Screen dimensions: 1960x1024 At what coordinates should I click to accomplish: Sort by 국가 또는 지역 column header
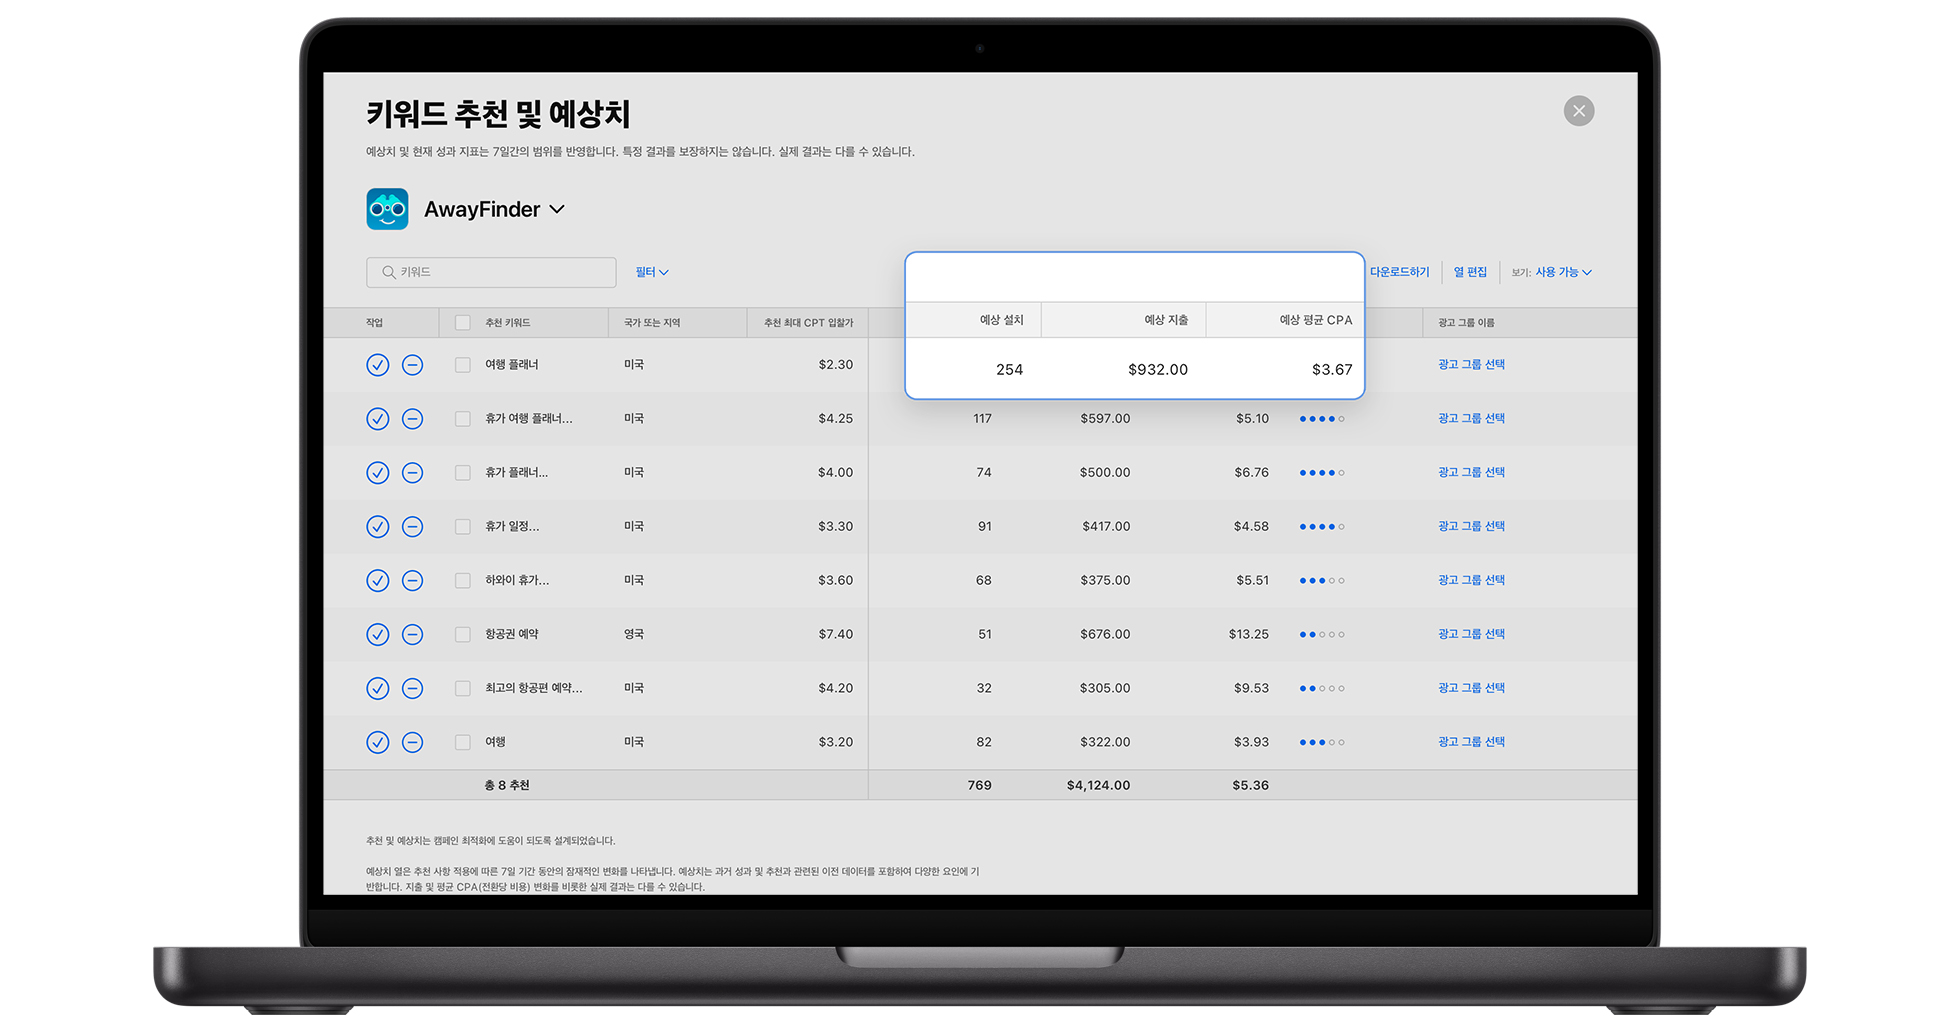click(652, 323)
